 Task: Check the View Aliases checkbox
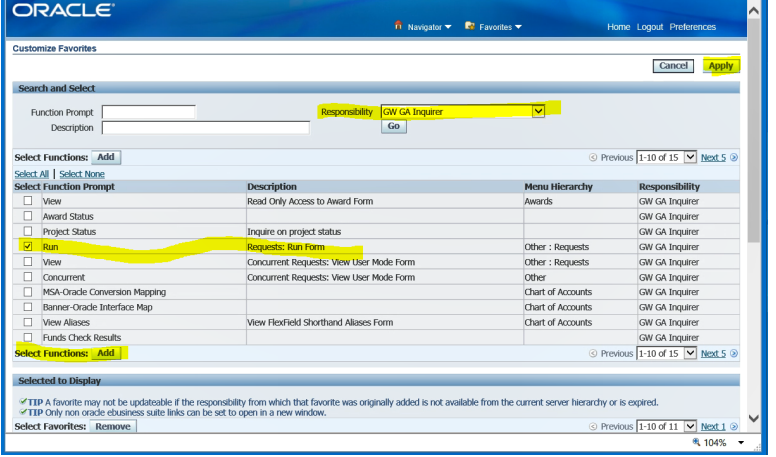pos(28,322)
